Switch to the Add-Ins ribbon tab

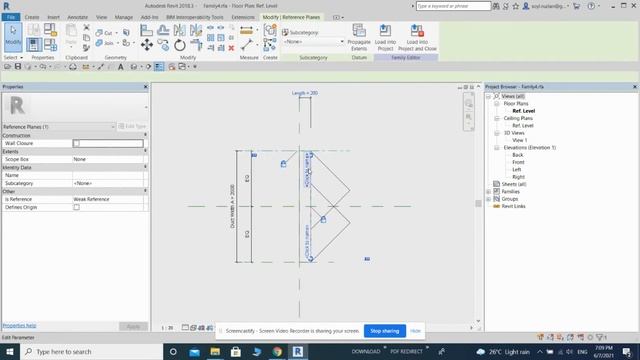pos(149,17)
